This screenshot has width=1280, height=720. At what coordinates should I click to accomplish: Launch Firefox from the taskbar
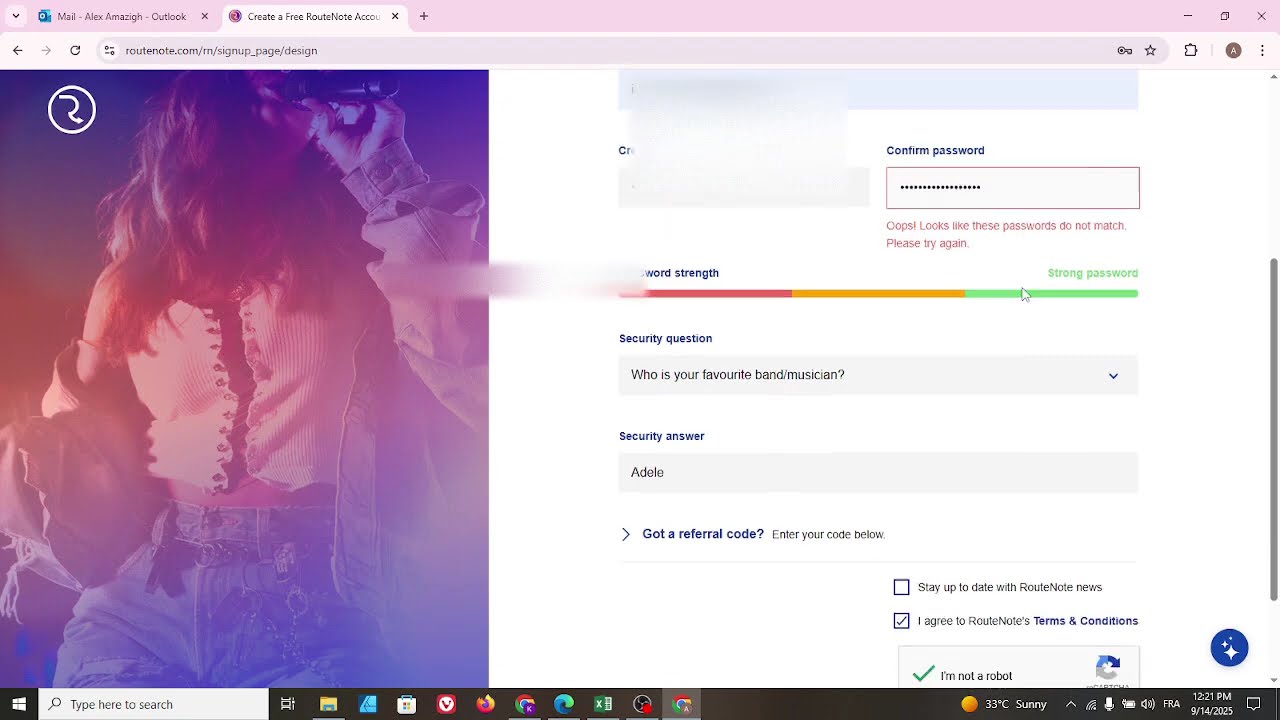(x=485, y=704)
